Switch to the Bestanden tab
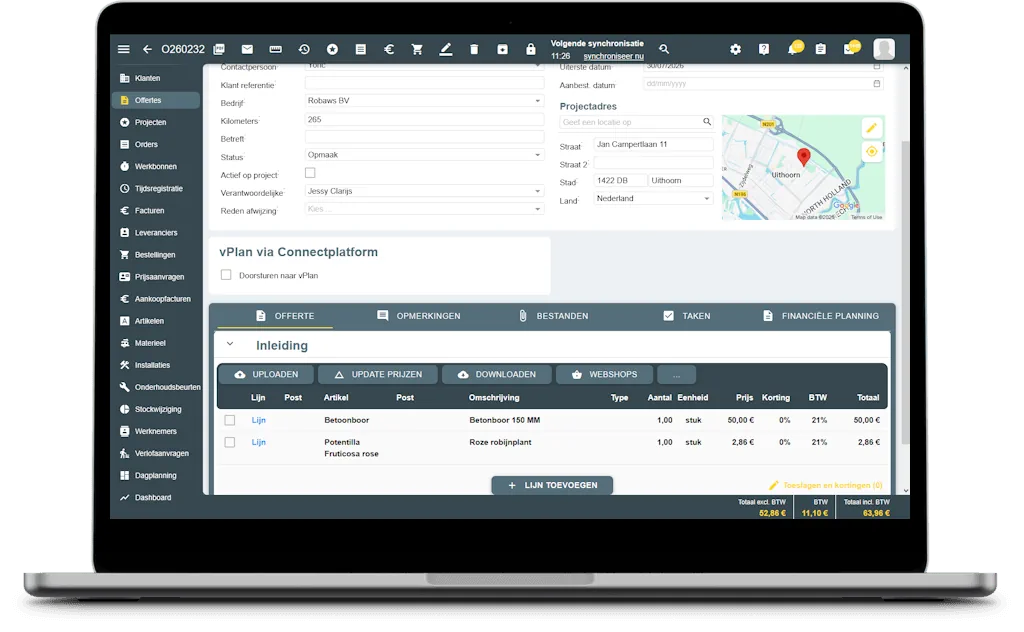 [553, 316]
